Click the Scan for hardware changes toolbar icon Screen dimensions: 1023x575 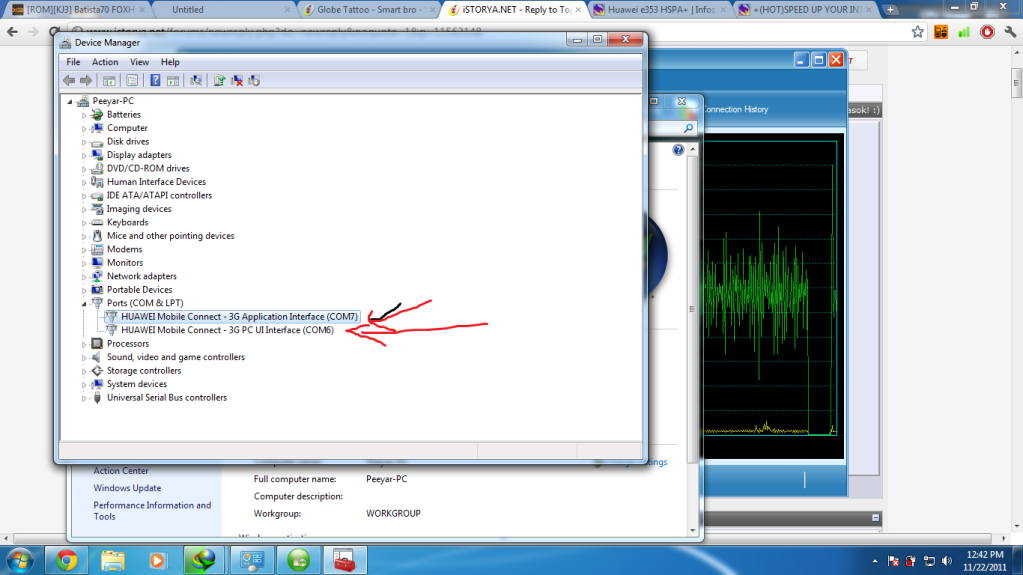tap(196, 80)
